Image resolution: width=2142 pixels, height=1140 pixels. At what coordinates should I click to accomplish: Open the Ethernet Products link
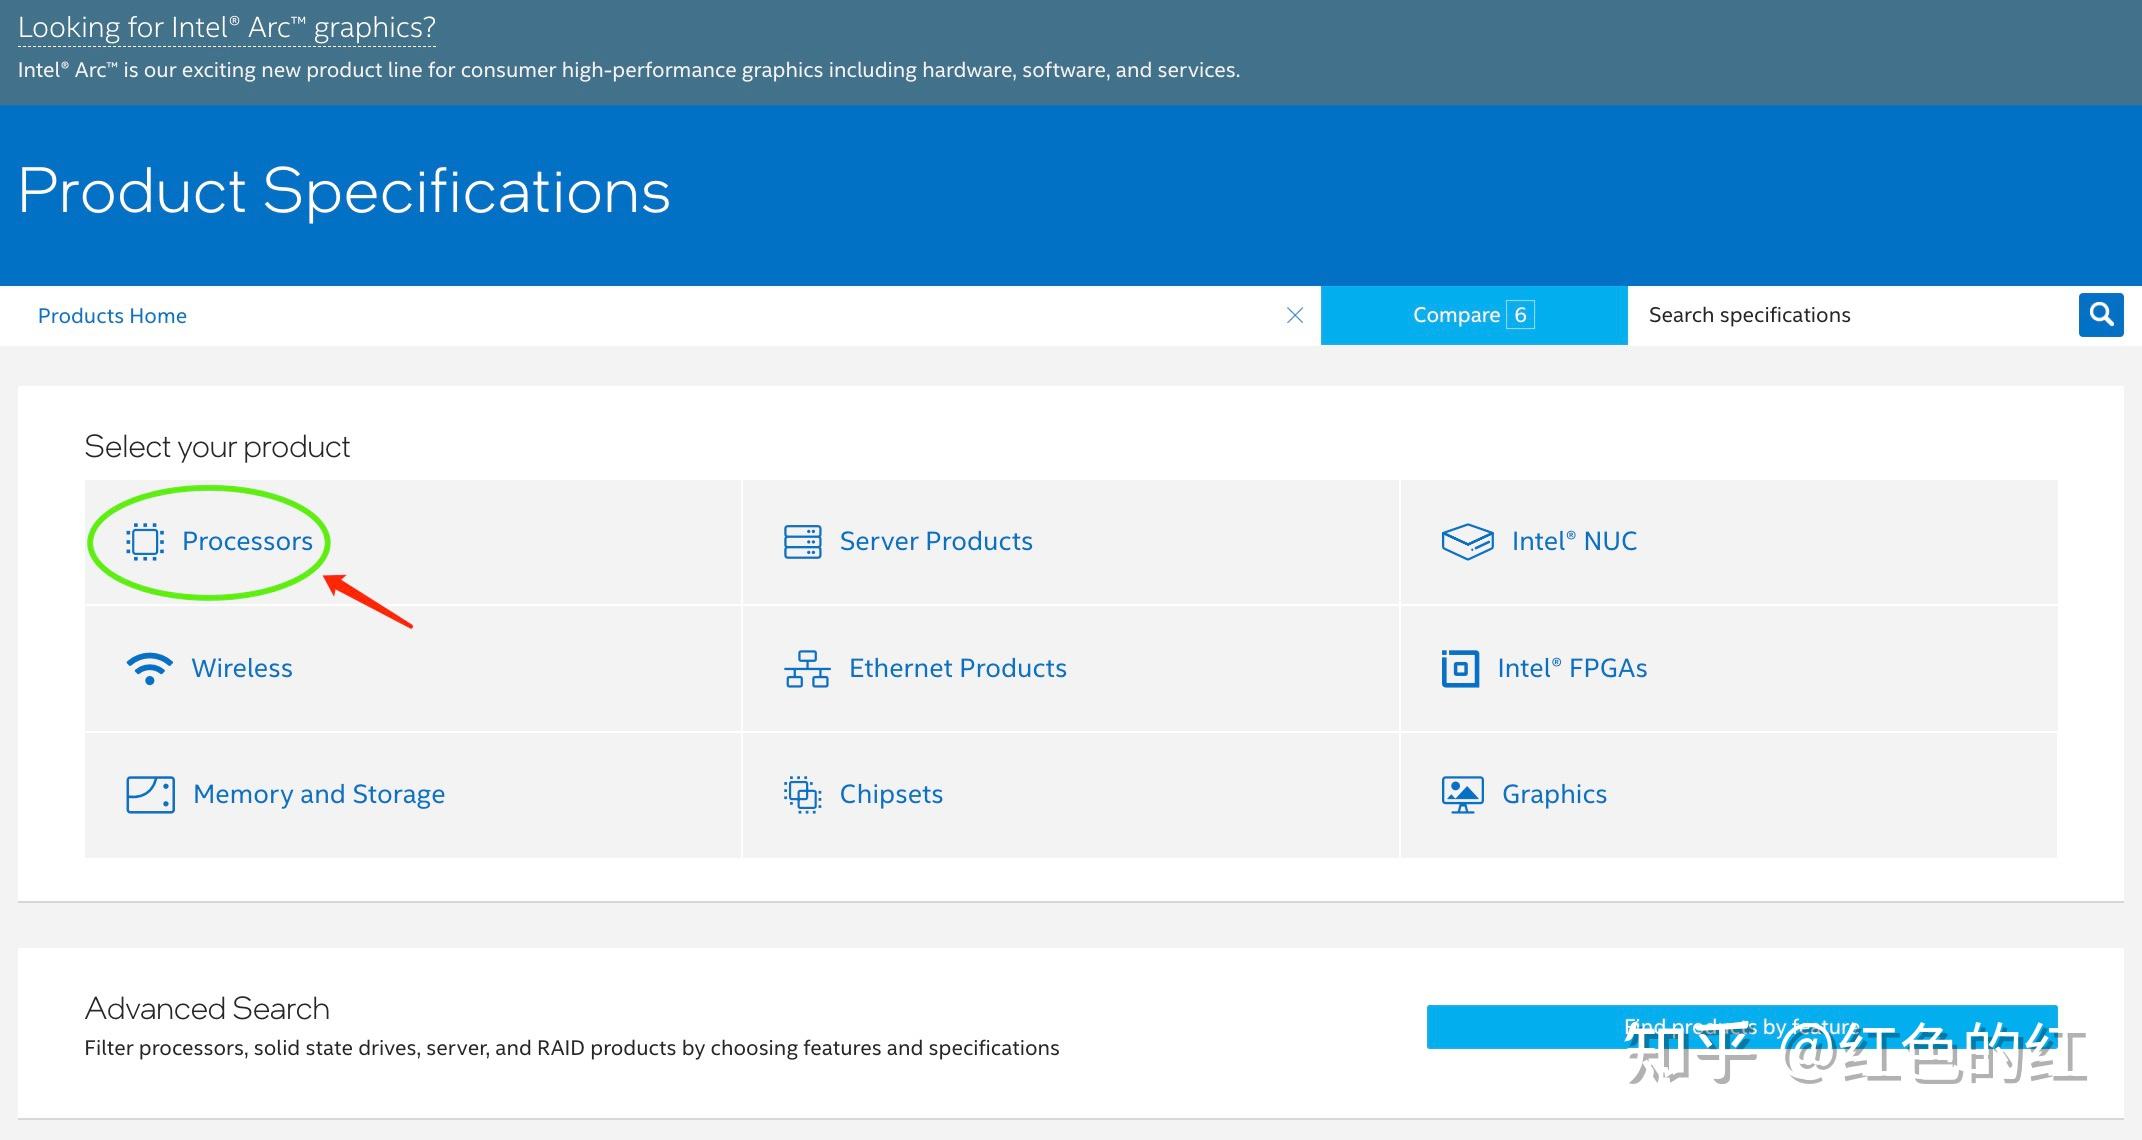click(x=957, y=668)
